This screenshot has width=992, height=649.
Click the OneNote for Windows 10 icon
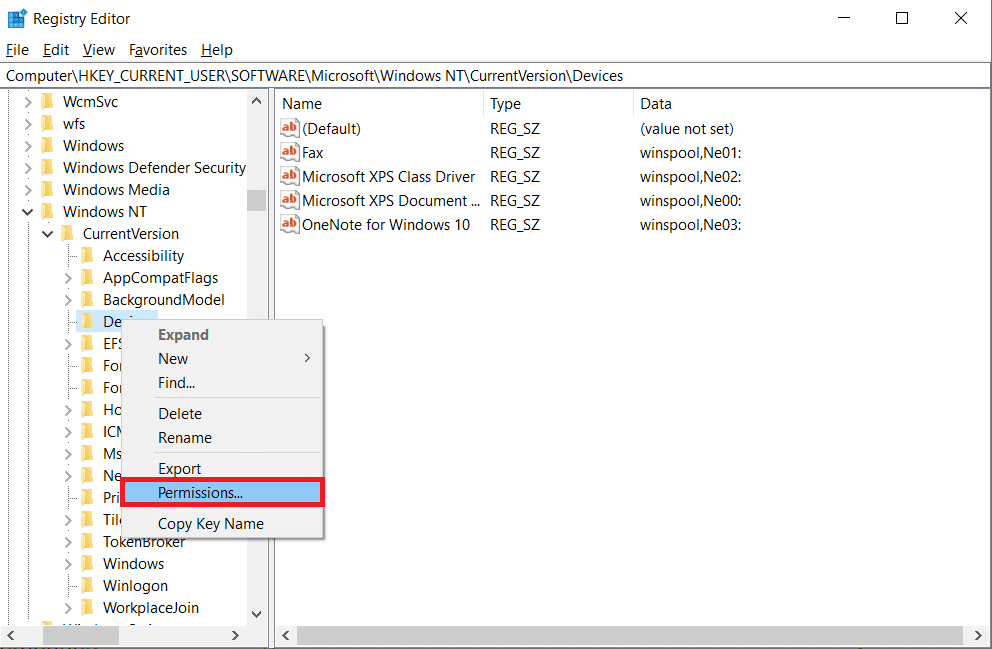290,225
